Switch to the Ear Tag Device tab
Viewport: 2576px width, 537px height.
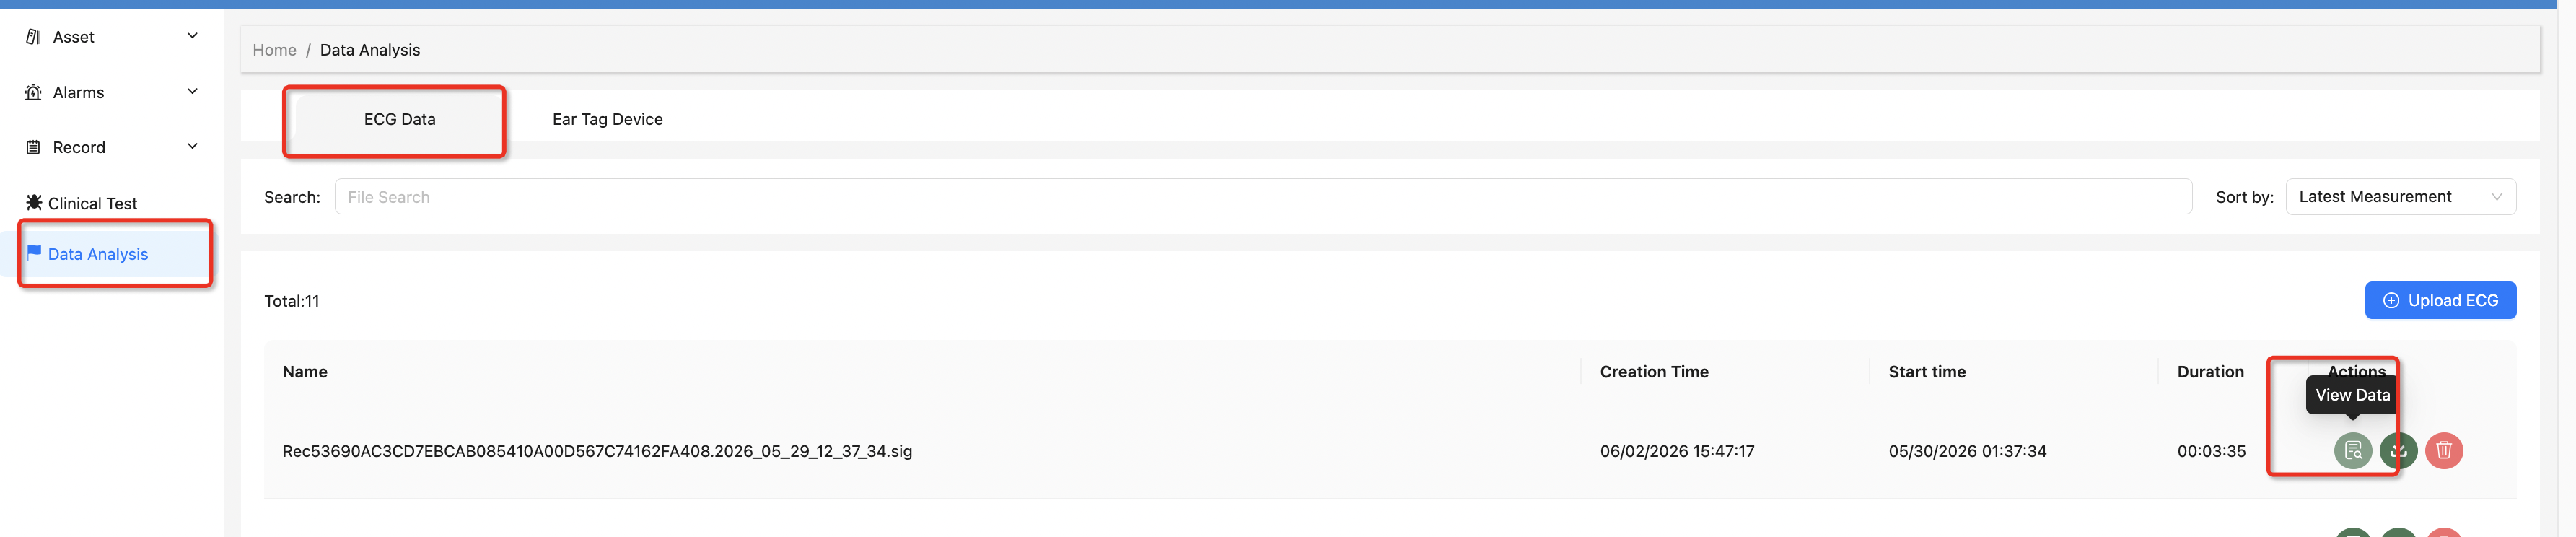[607, 119]
